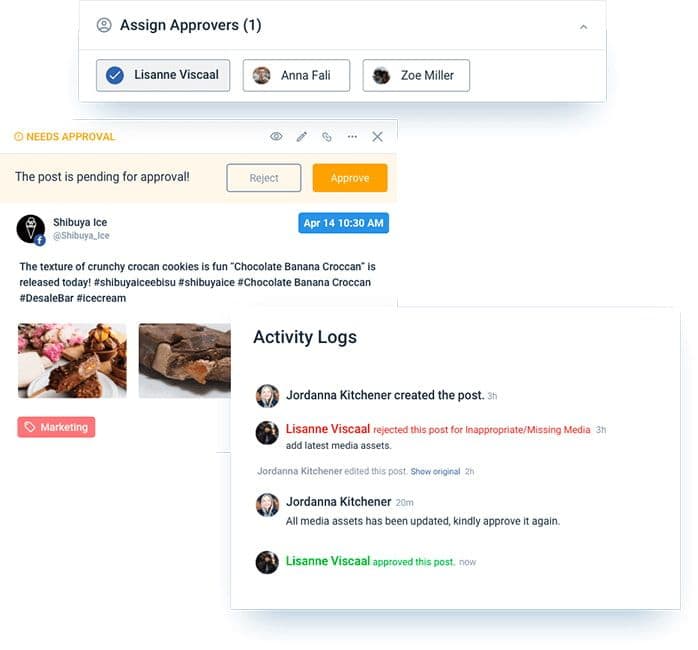Click the Approve button
698x650 pixels.
[x=350, y=178]
